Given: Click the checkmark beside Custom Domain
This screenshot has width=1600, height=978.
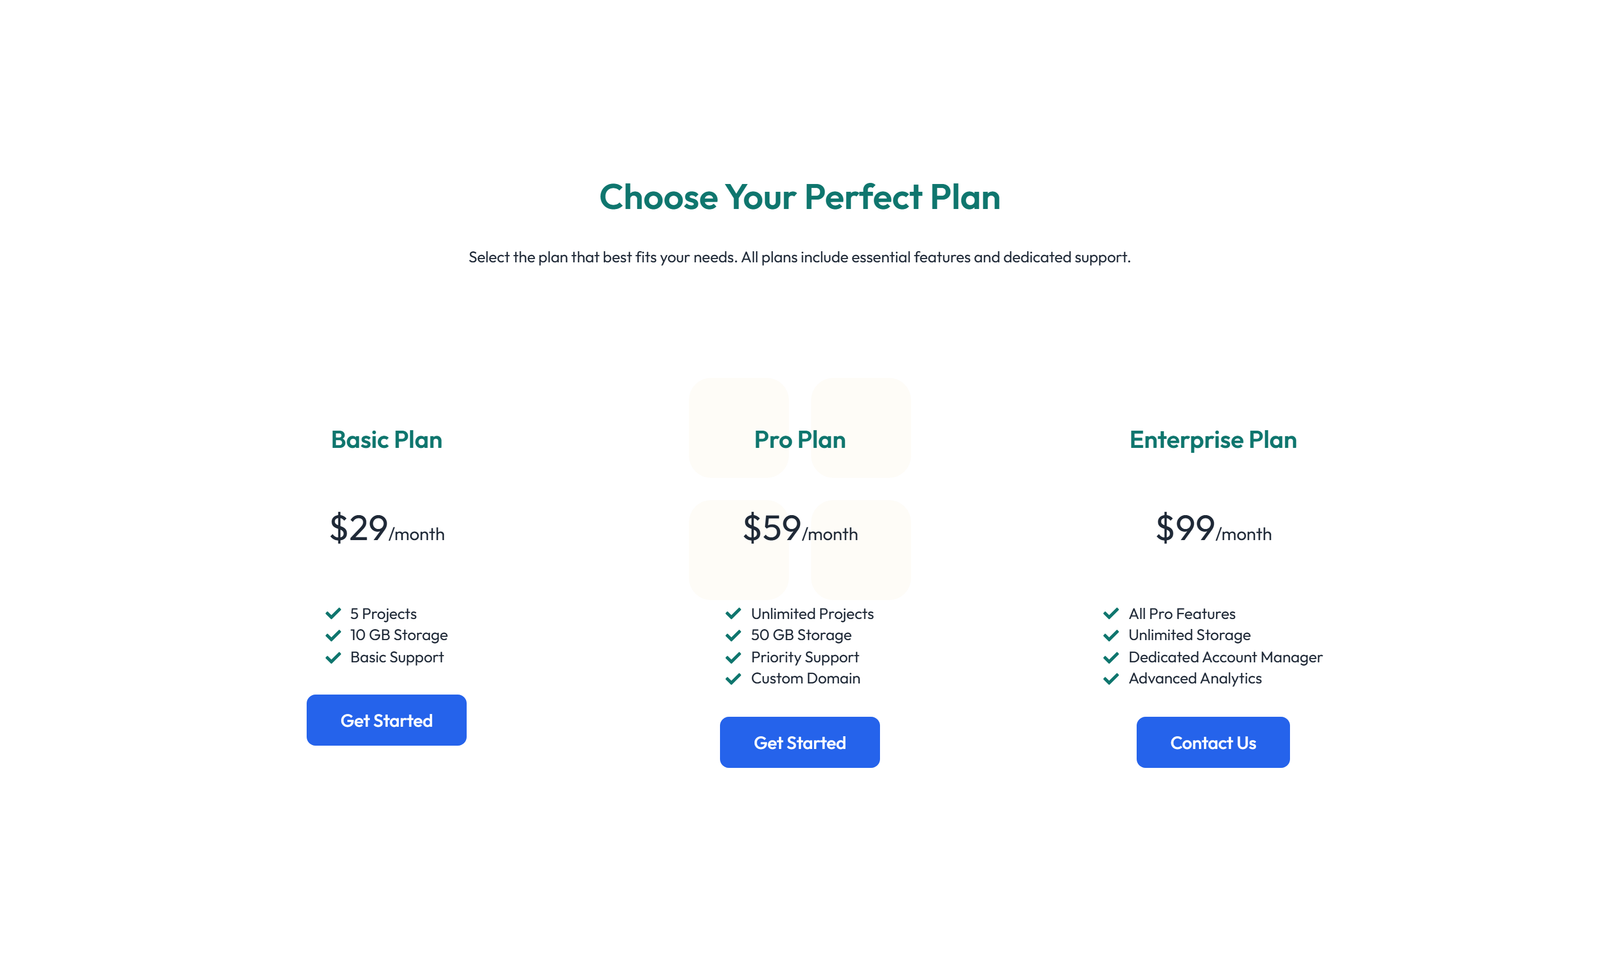Looking at the screenshot, I should (733, 678).
